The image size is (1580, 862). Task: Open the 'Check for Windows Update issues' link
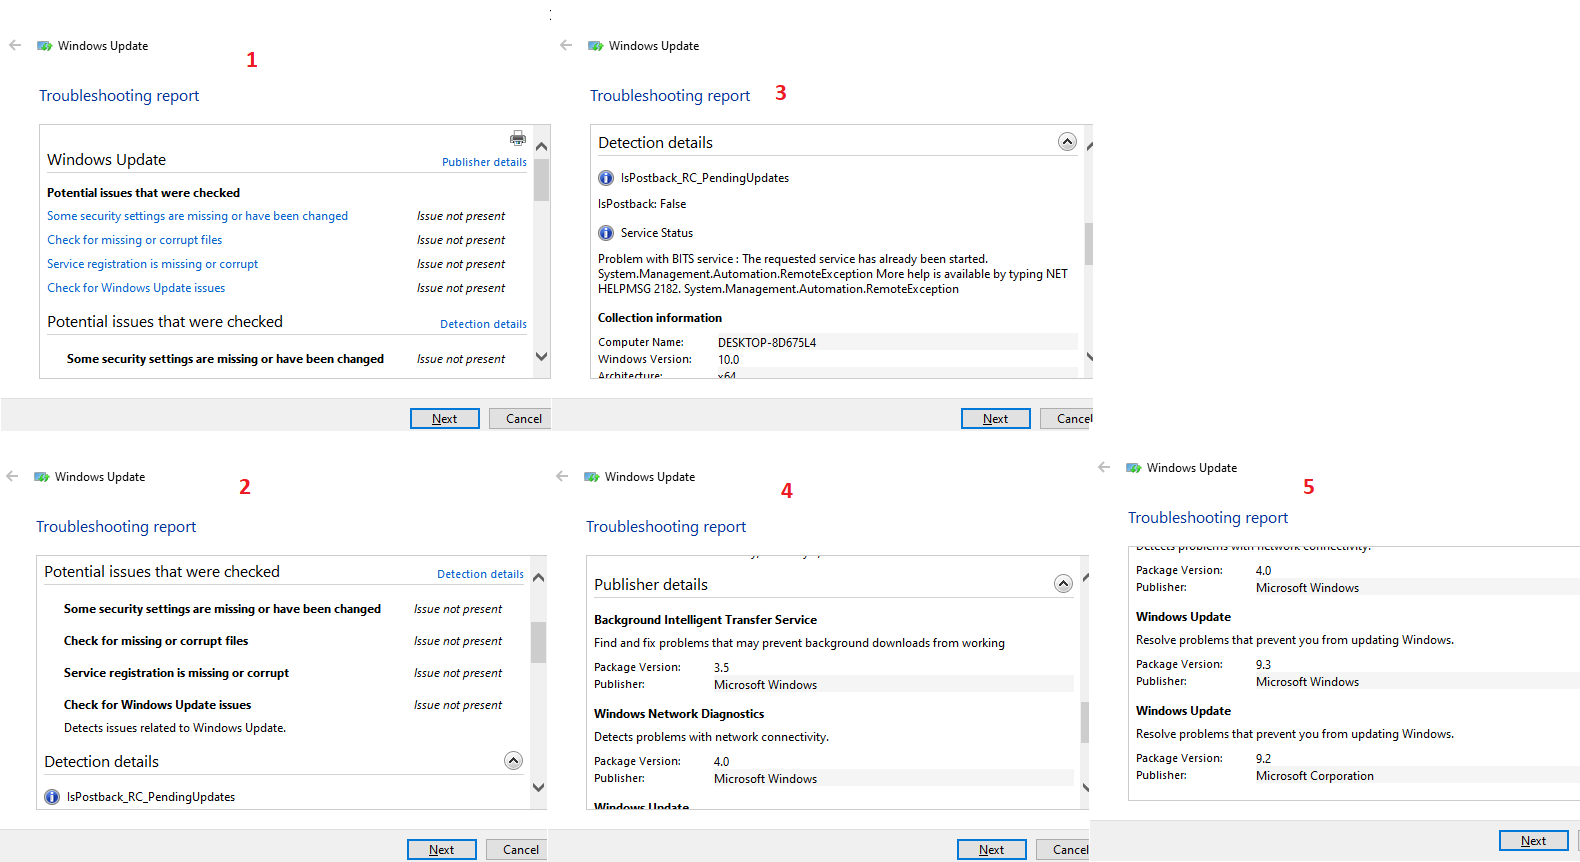click(x=136, y=288)
